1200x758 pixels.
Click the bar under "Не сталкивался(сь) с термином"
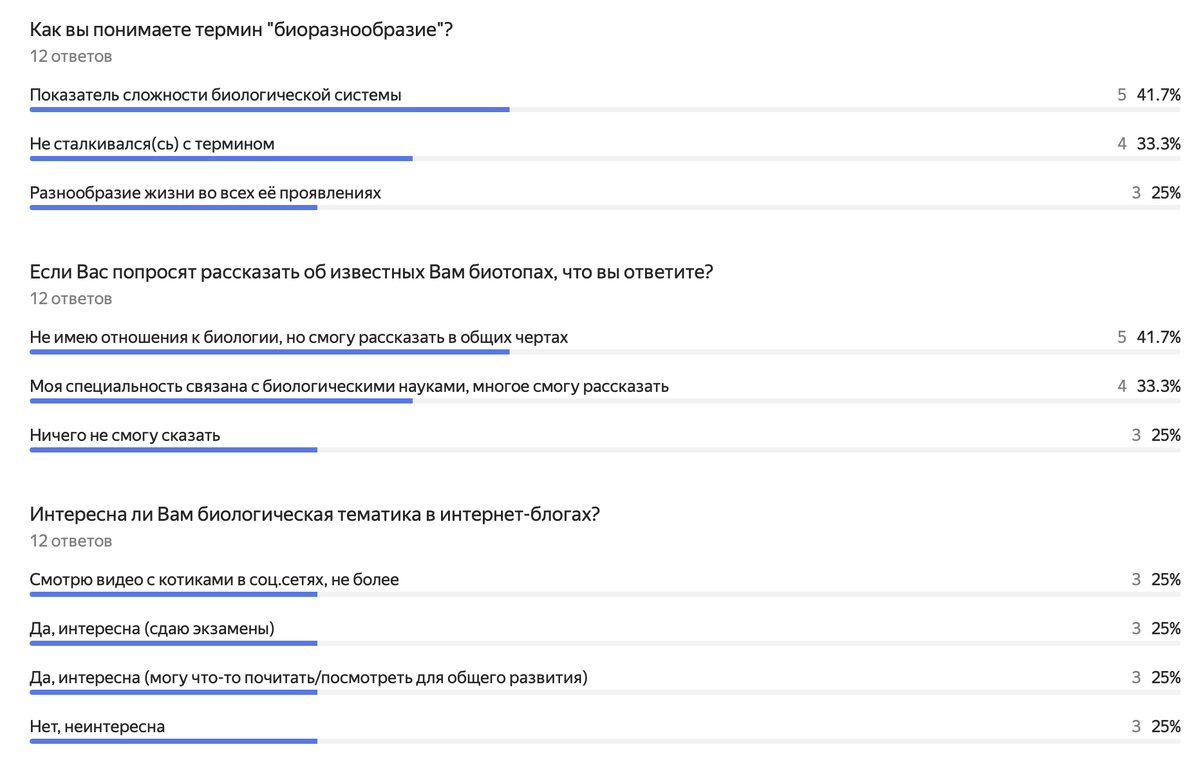pyautogui.click(x=221, y=158)
